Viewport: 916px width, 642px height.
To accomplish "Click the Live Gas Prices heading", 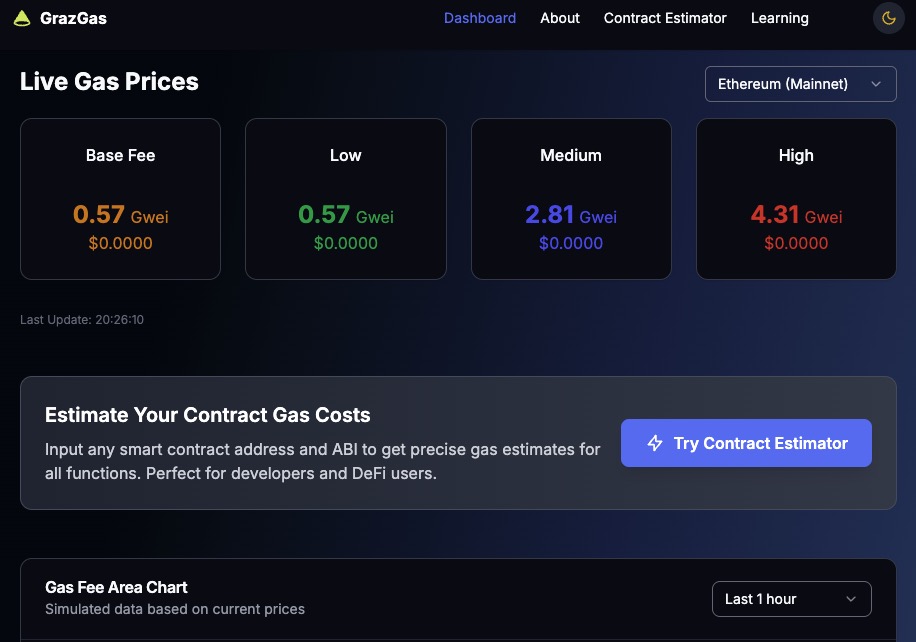I will [x=109, y=82].
